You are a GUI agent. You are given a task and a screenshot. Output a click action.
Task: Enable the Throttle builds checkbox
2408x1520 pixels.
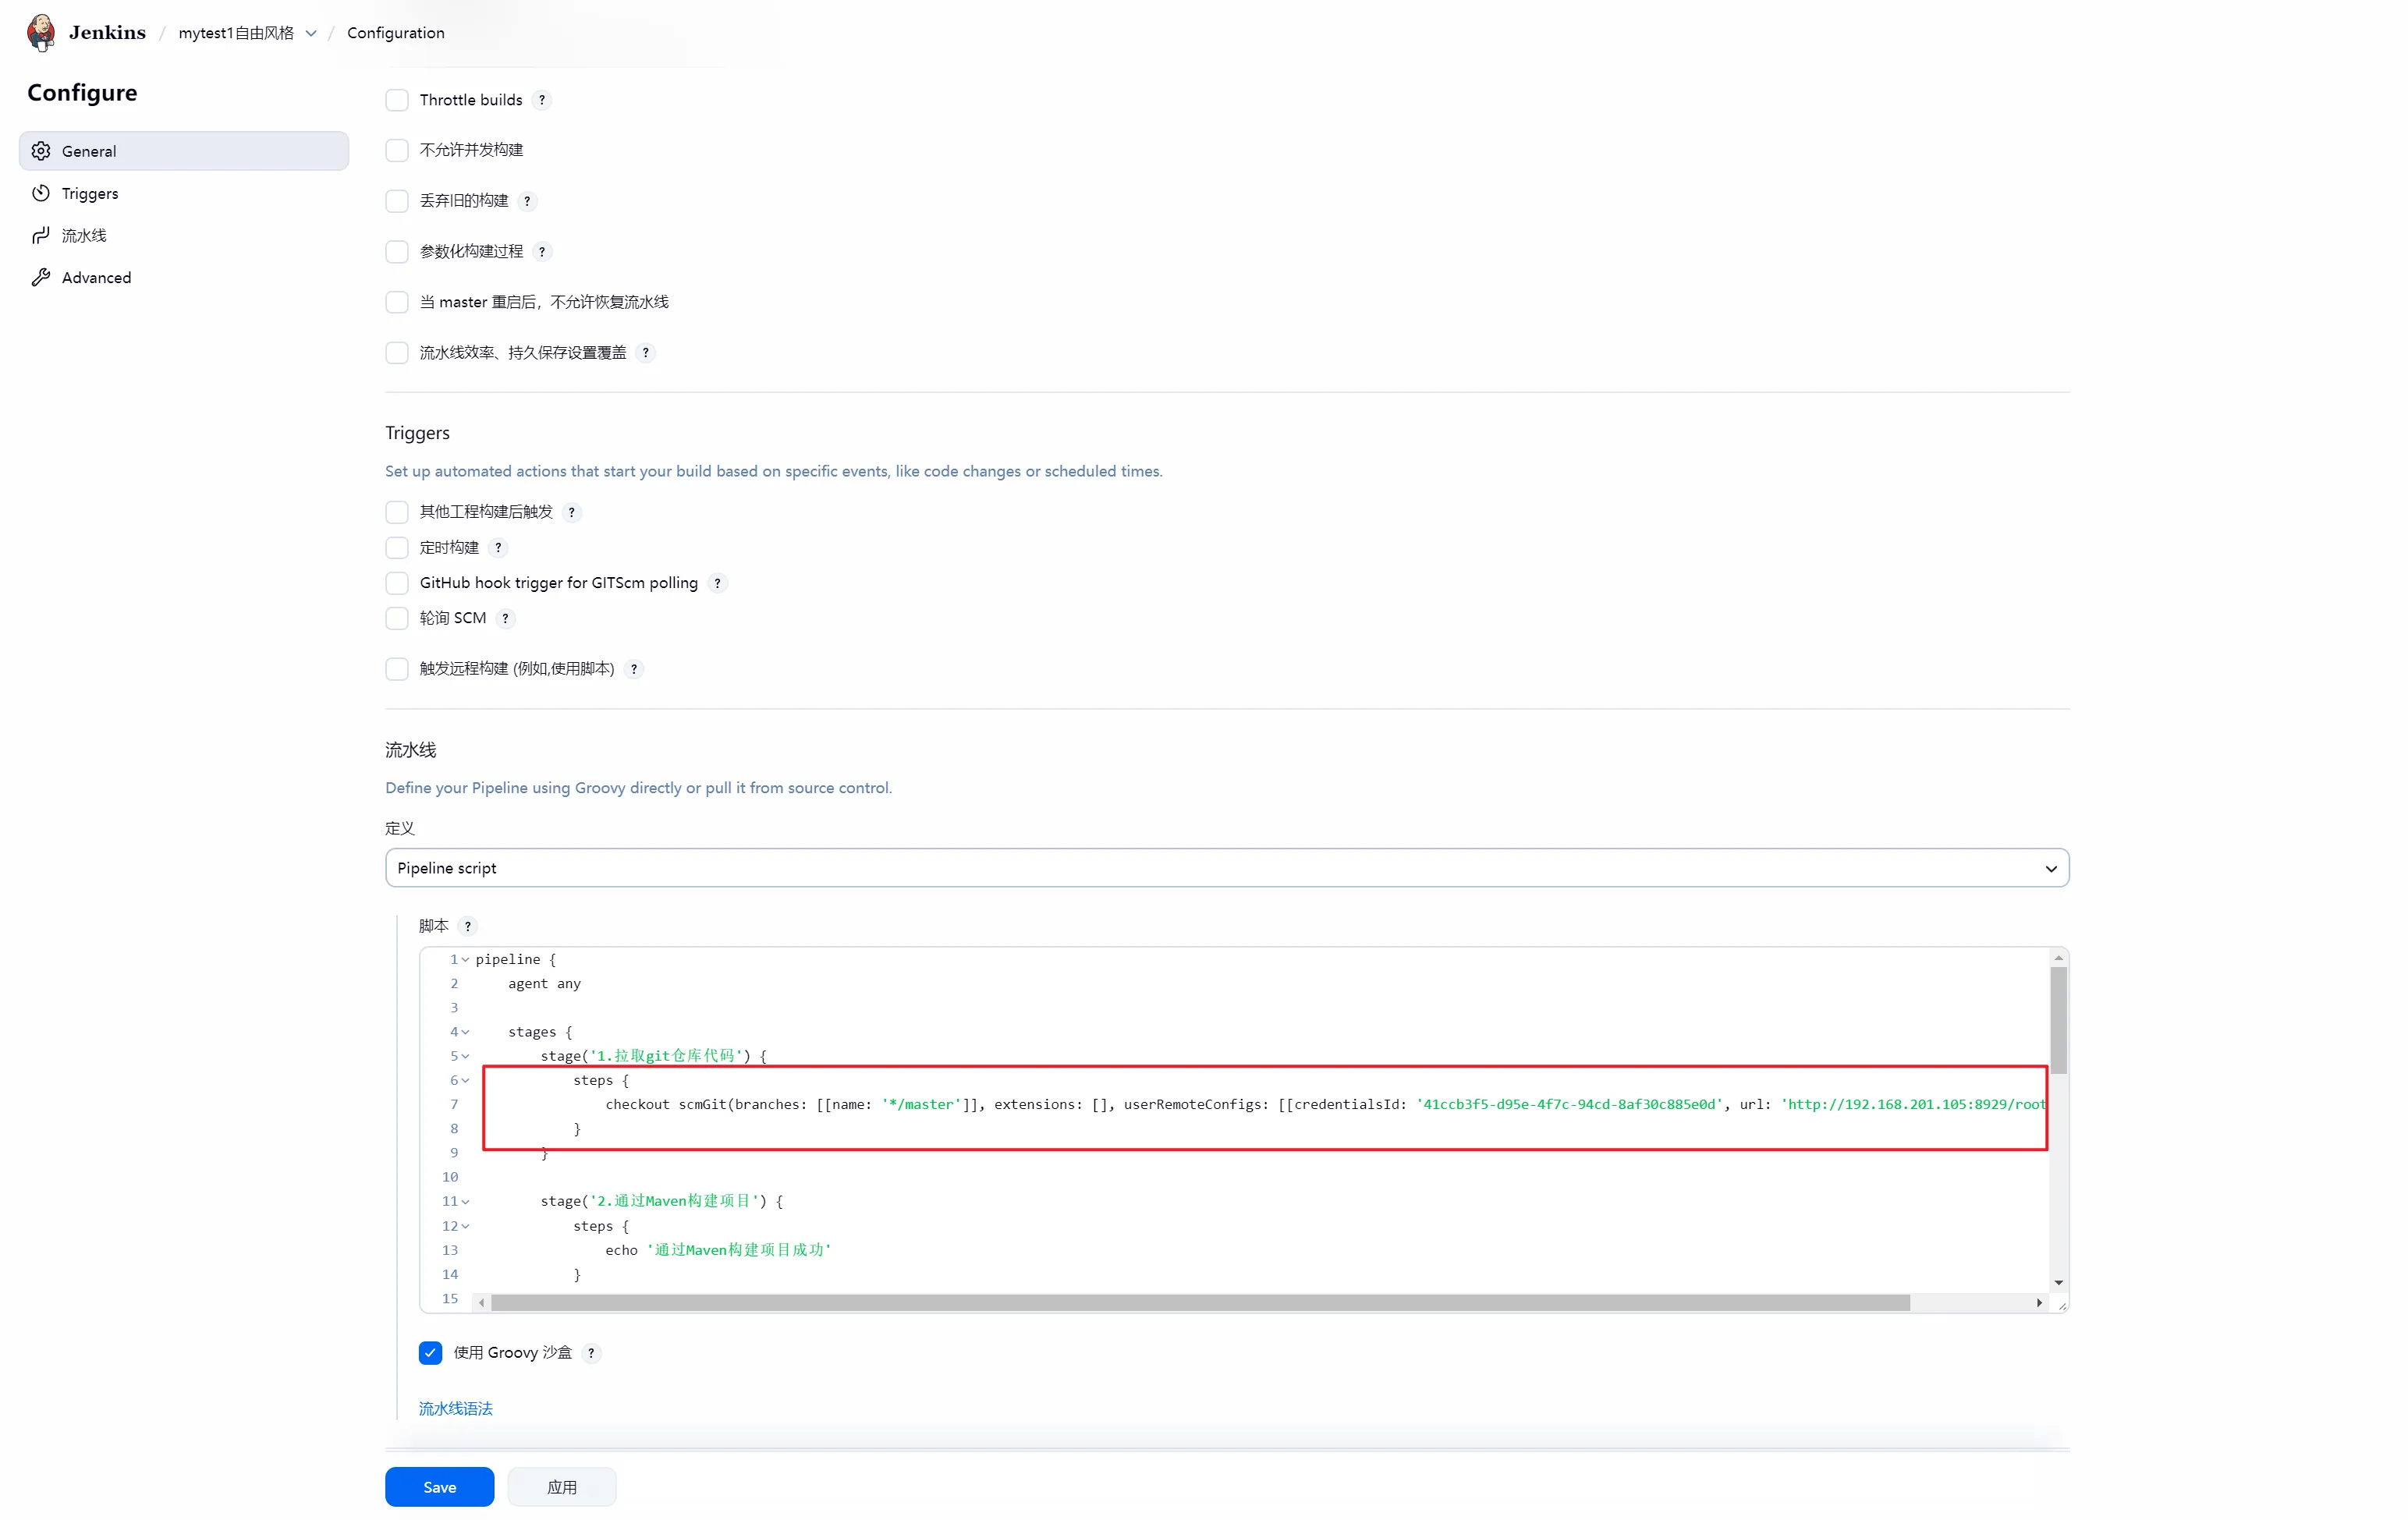(397, 100)
